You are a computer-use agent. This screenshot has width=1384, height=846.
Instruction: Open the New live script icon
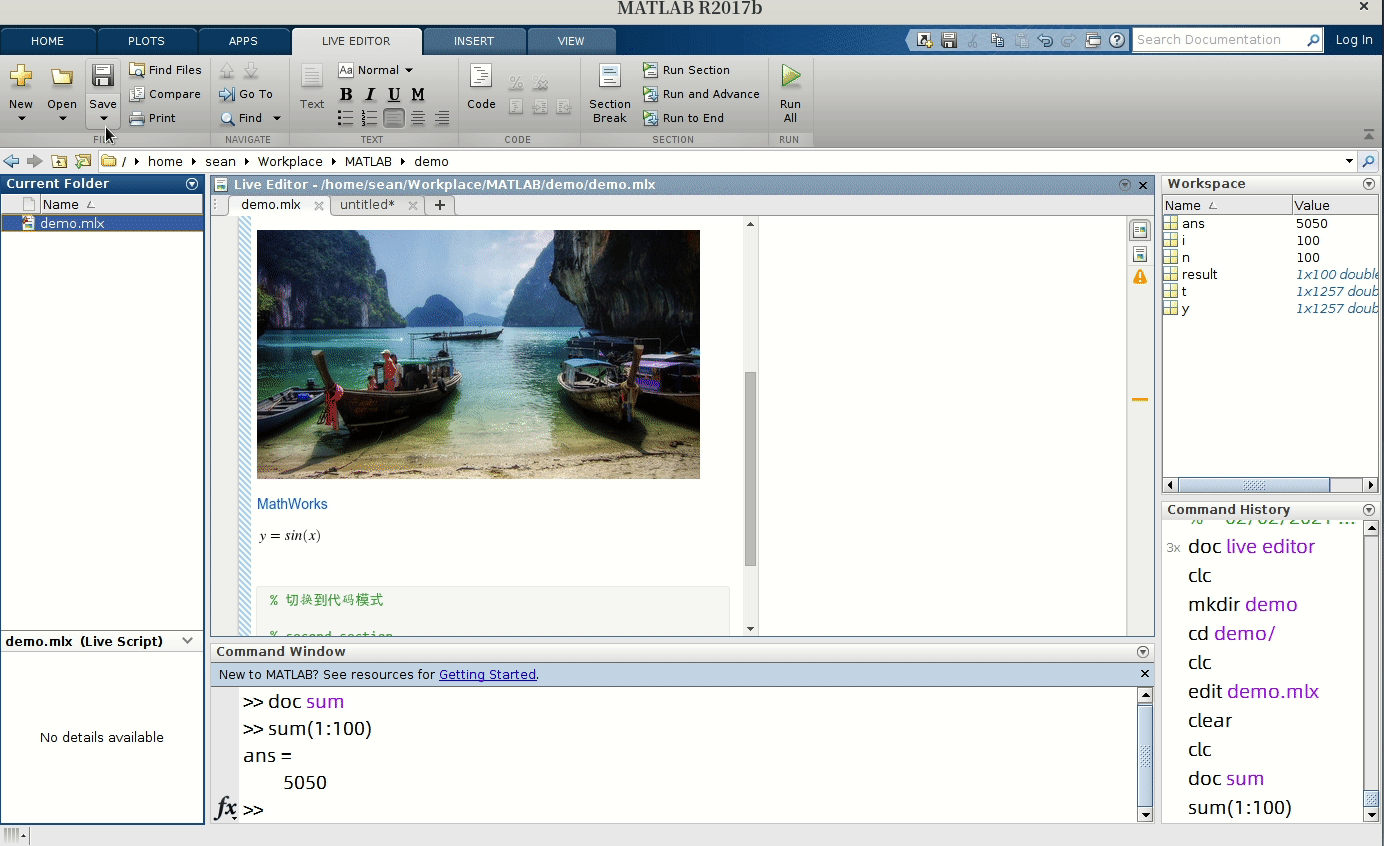[21, 77]
